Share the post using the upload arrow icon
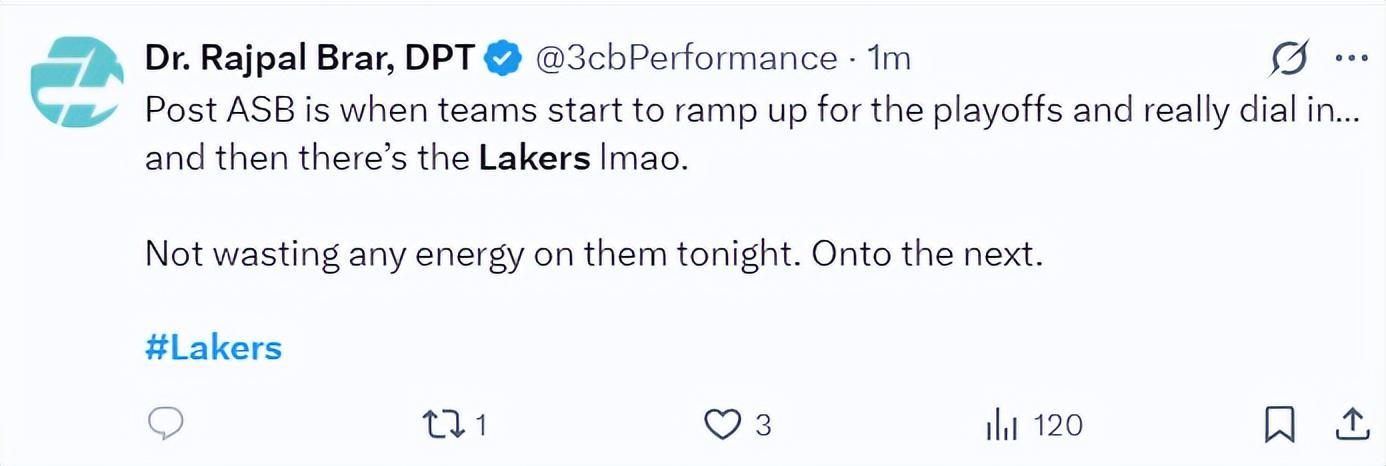The image size is (1386, 466). [1351, 426]
